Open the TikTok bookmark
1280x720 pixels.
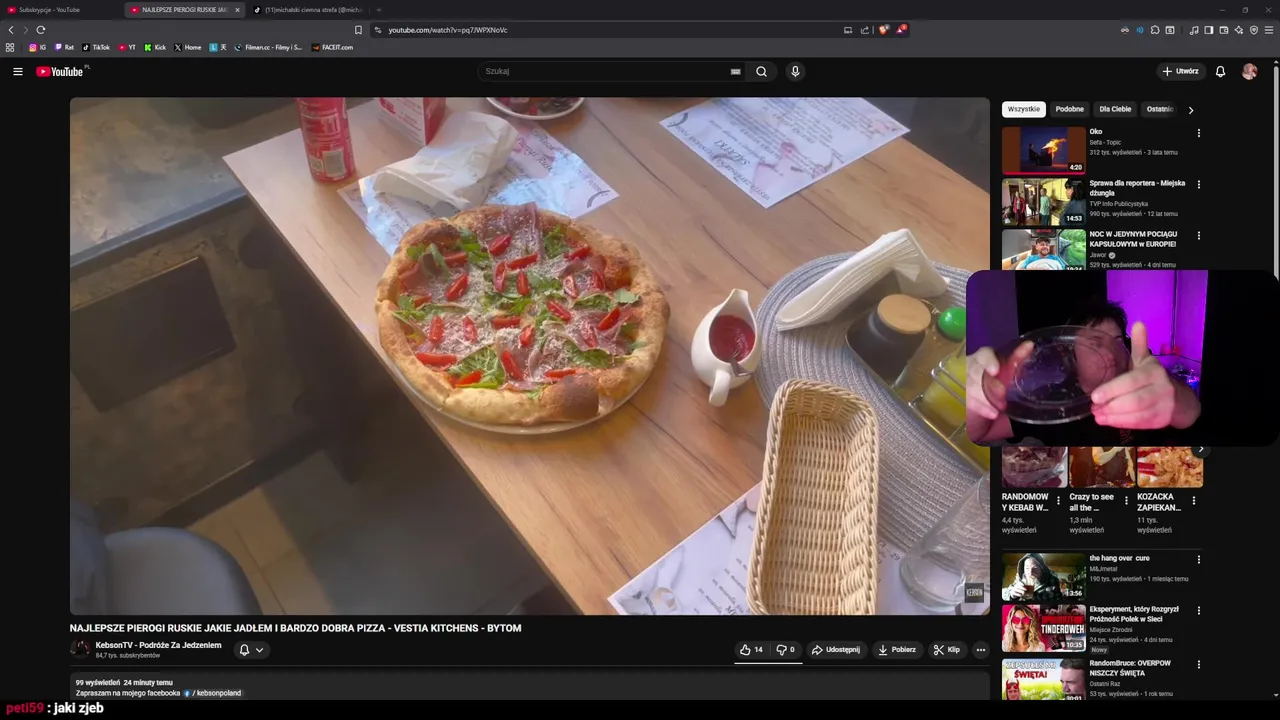point(96,47)
